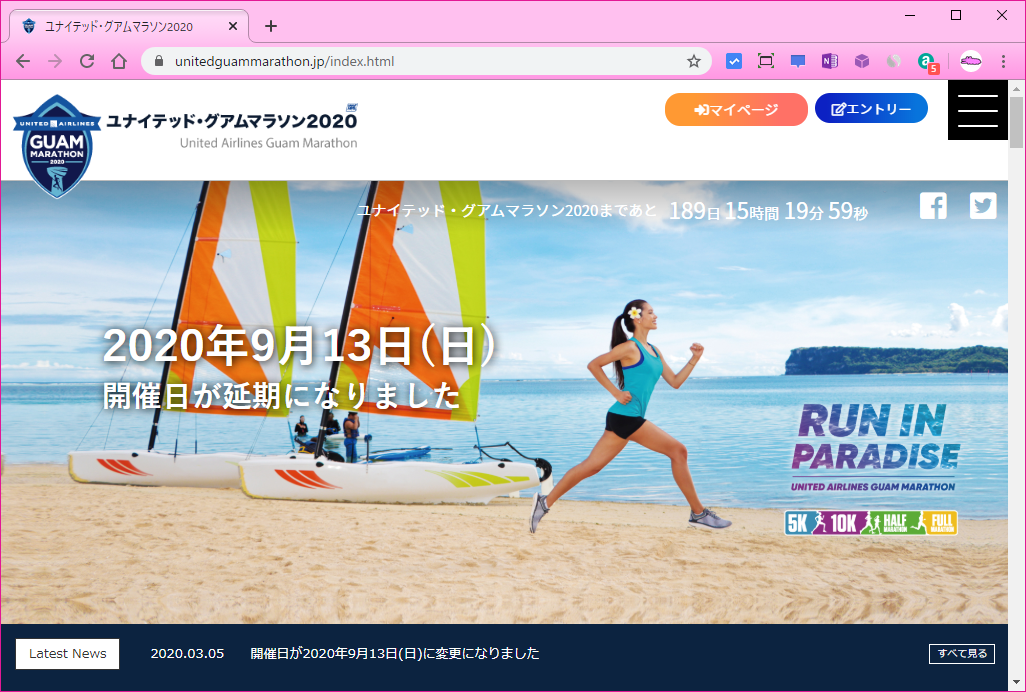Click the purple cube extension icon
The height and width of the screenshot is (692, 1026).
coord(862,61)
